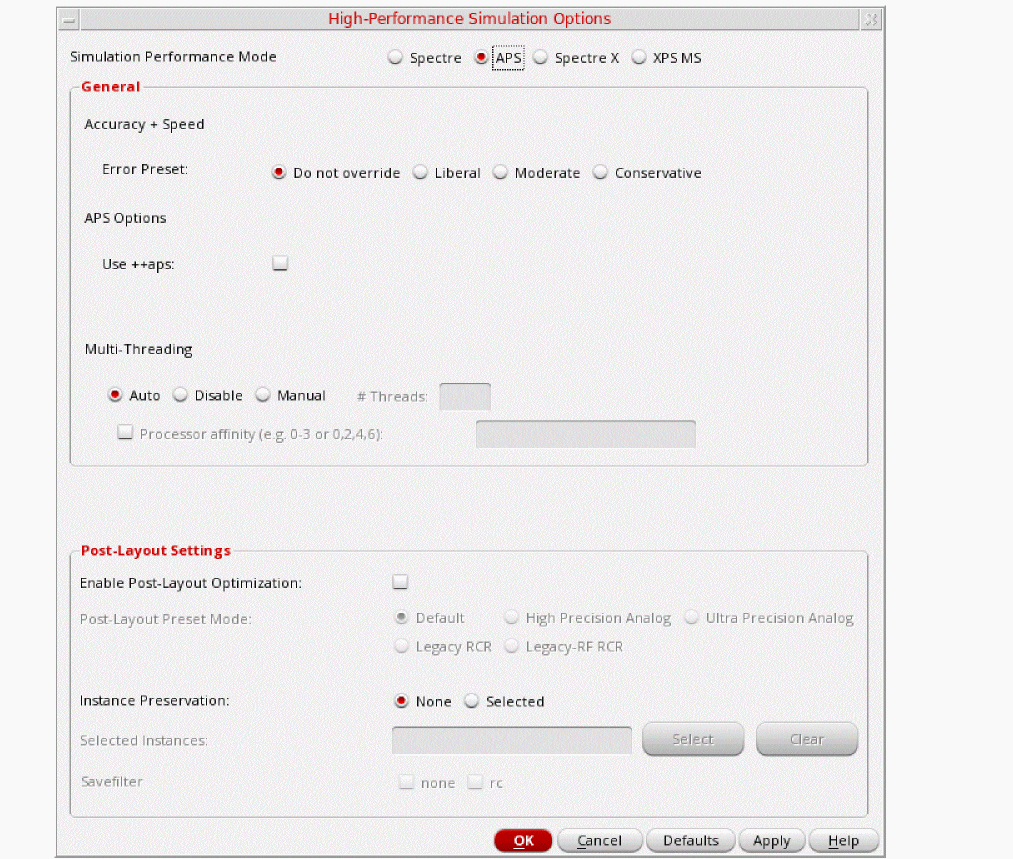Open the window menu icon in title bar
1013x859 pixels.
tap(69, 19)
